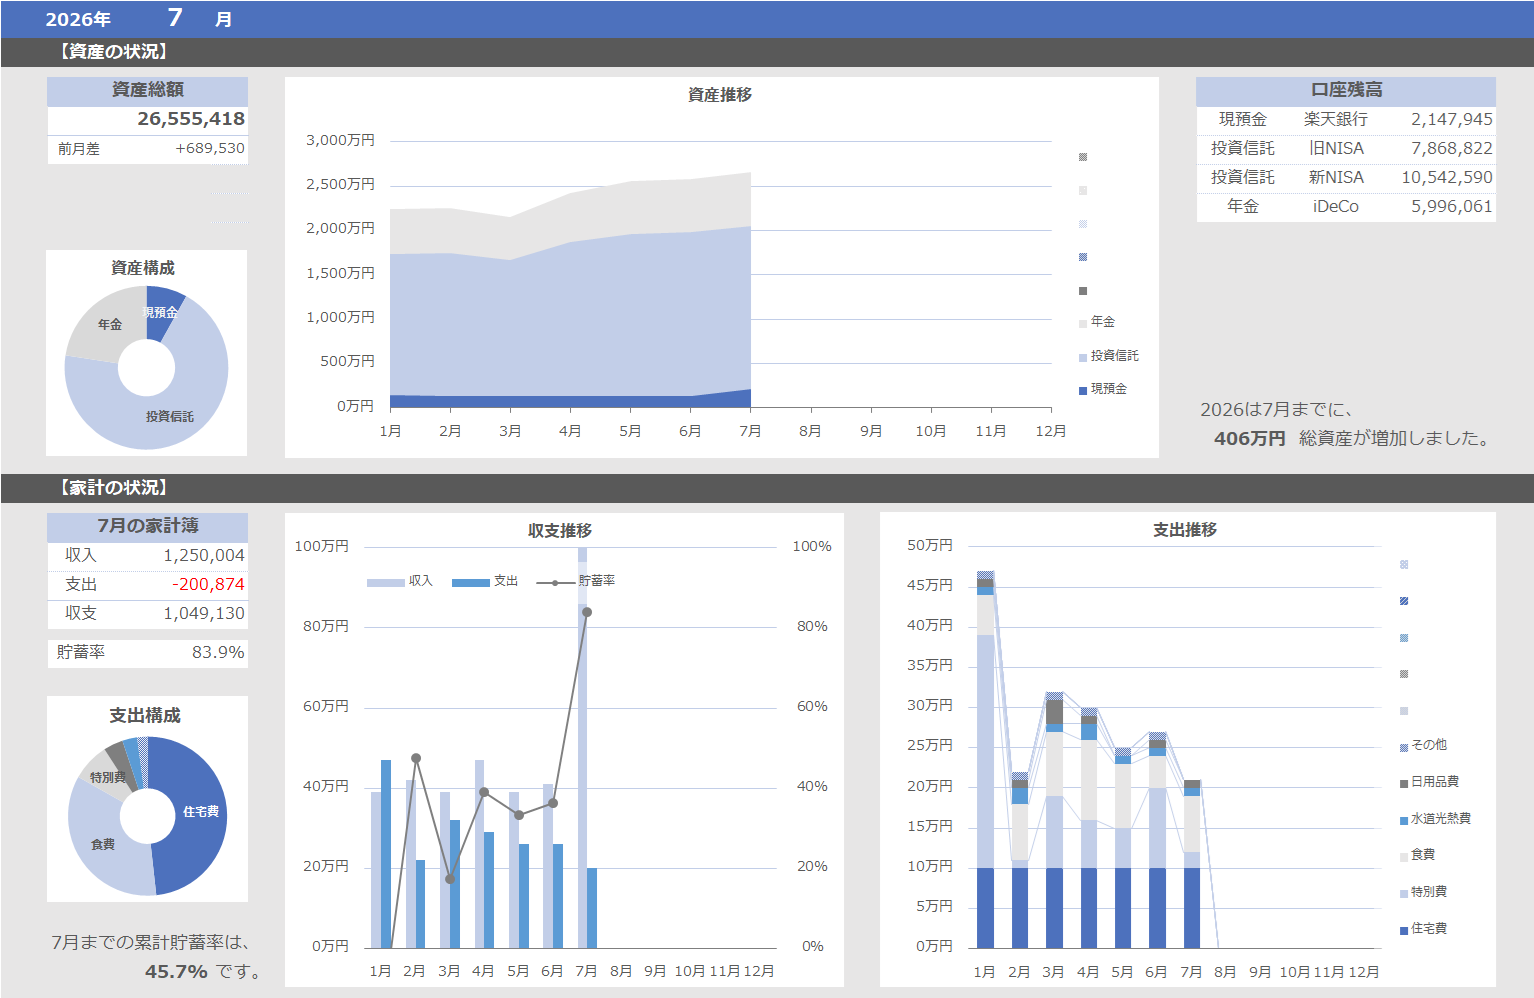Viewport: 1534px width, 998px height.
Task: Click the 支出 legend marker in 収支推移
Action: point(471,583)
